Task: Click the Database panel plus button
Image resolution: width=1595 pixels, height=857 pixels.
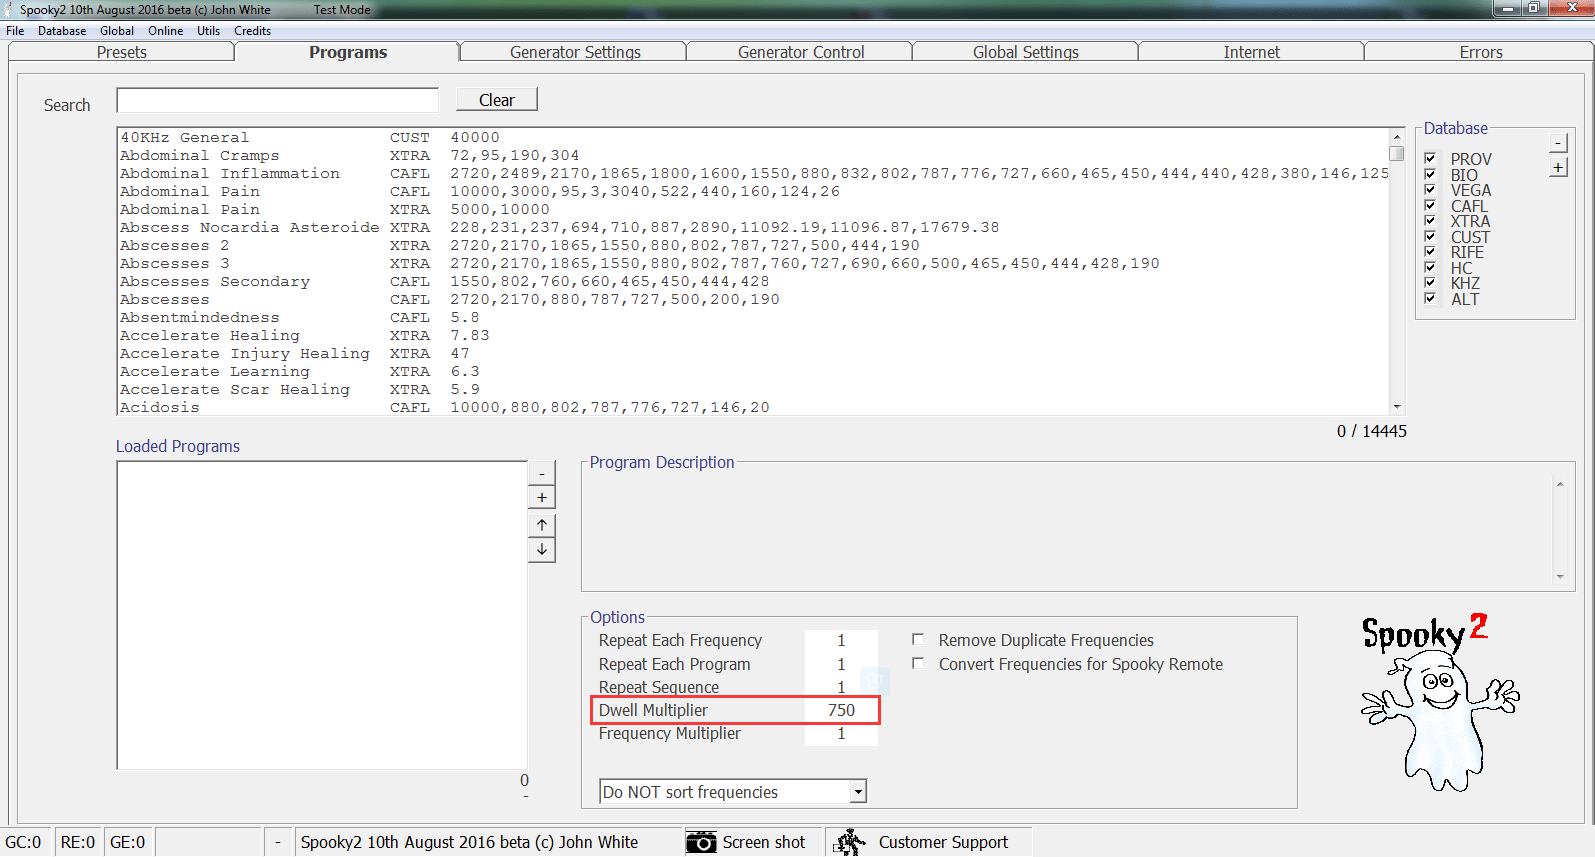Action: point(1558,167)
